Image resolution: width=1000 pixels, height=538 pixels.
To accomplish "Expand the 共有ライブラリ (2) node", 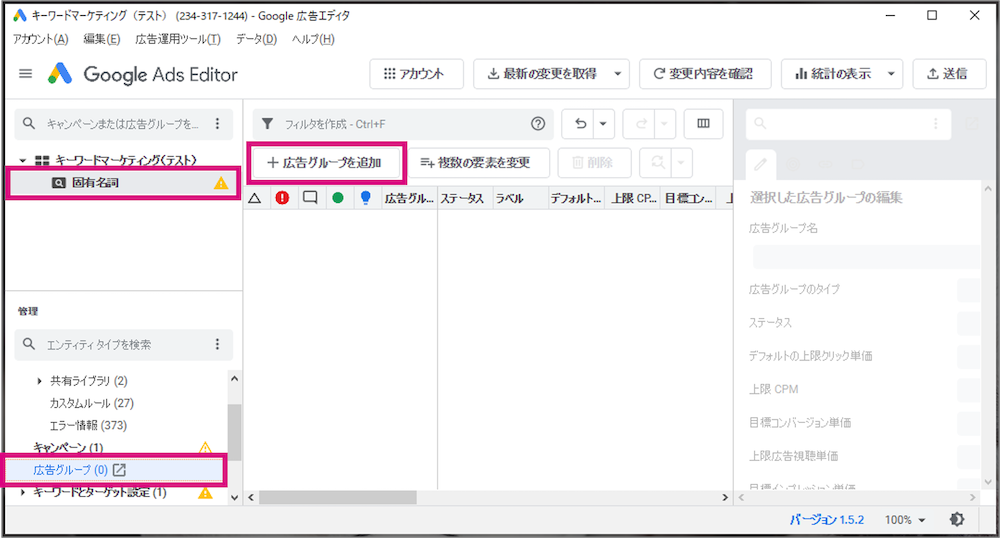I will (40, 381).
